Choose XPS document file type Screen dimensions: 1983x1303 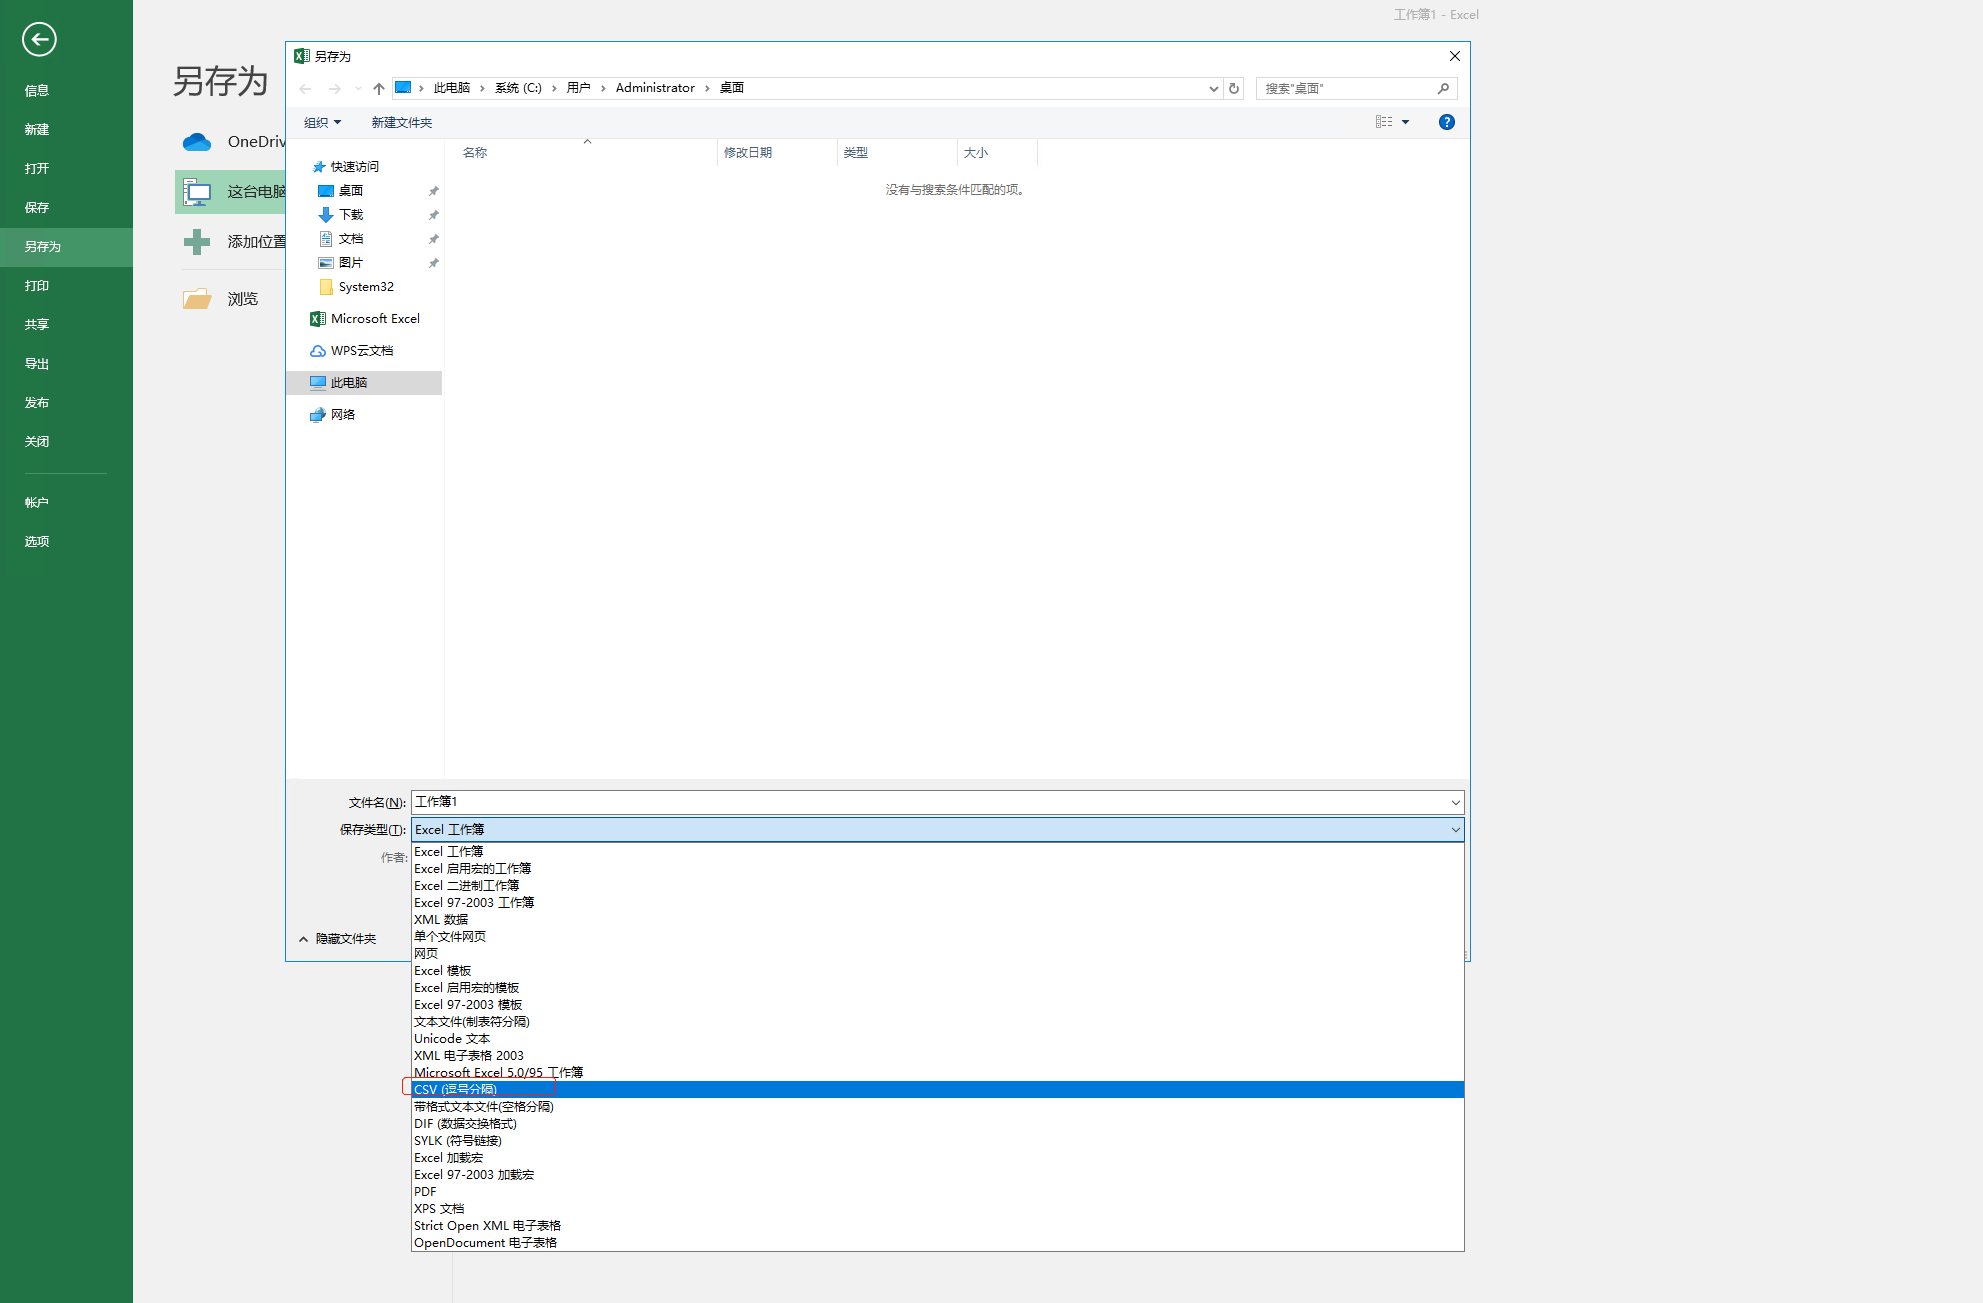coord(938,1209)
